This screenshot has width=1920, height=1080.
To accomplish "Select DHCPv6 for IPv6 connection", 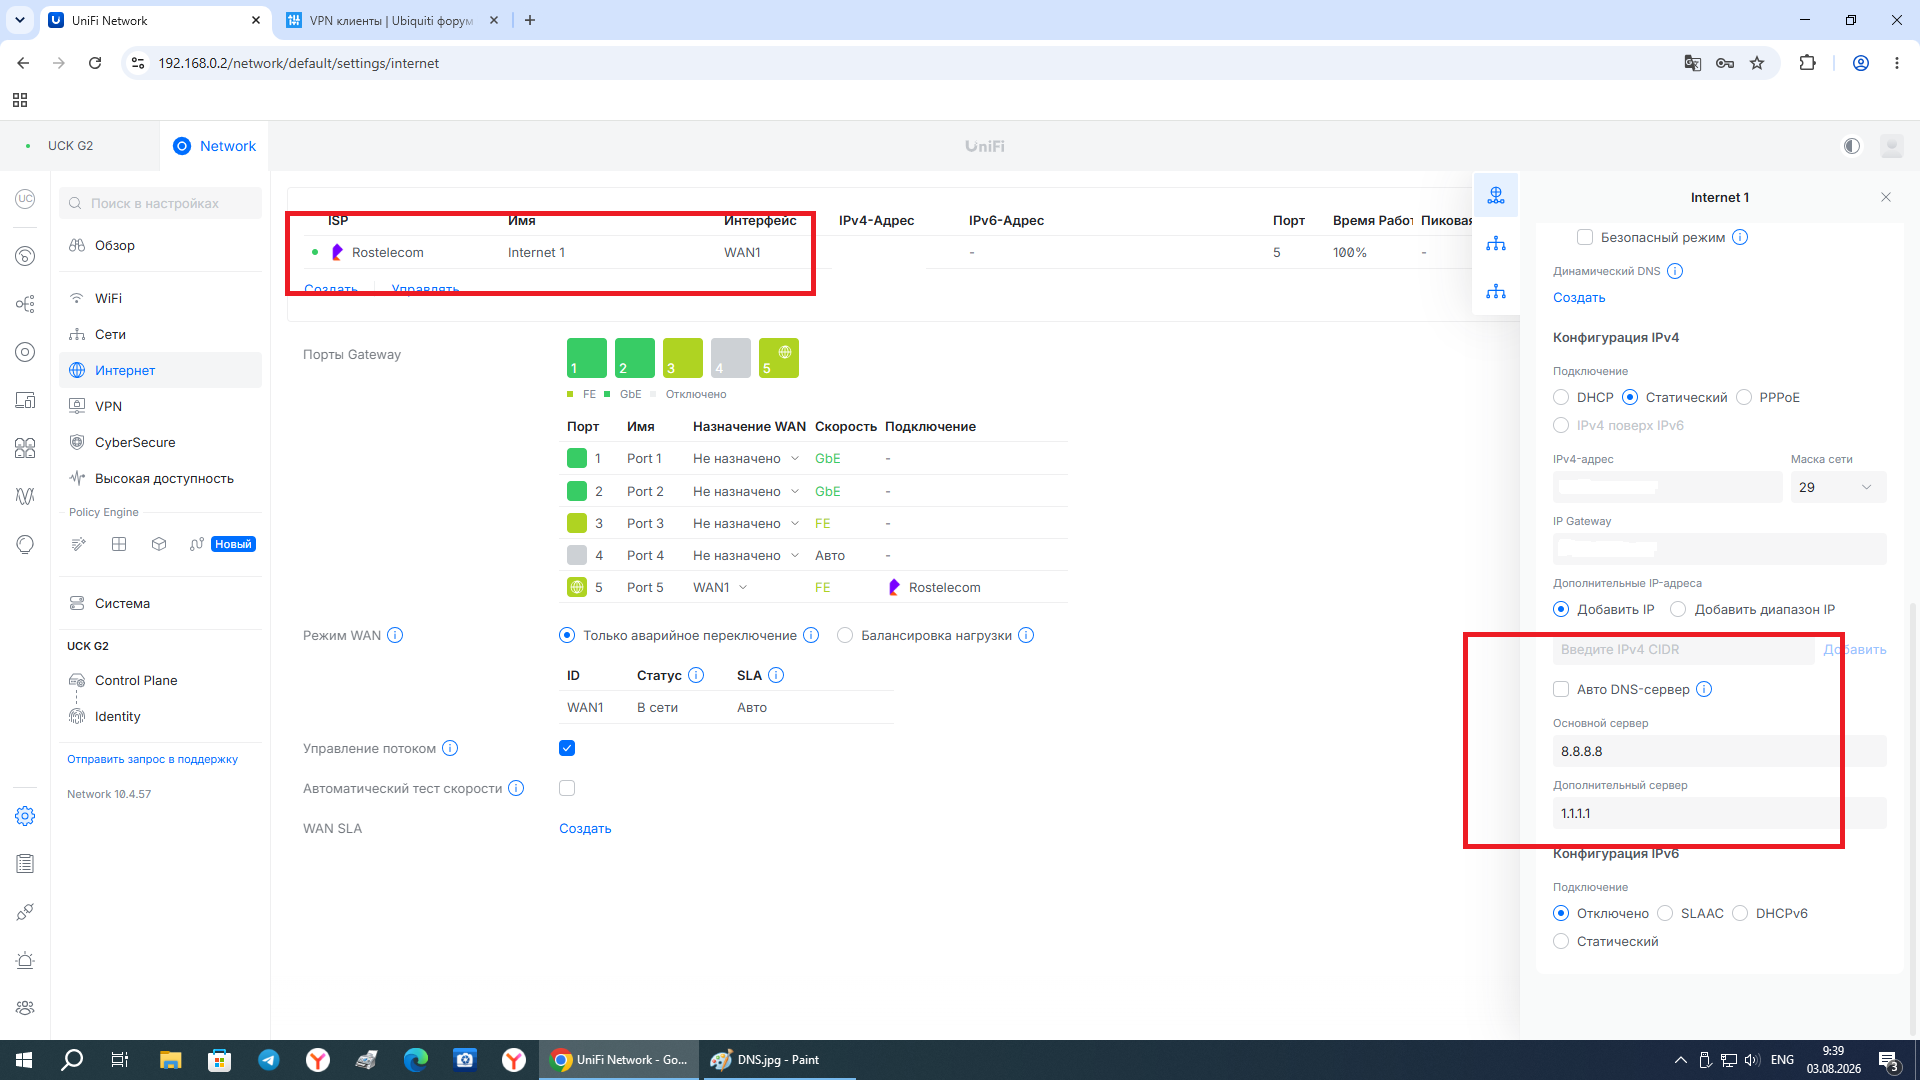I will click(1740, 913).
